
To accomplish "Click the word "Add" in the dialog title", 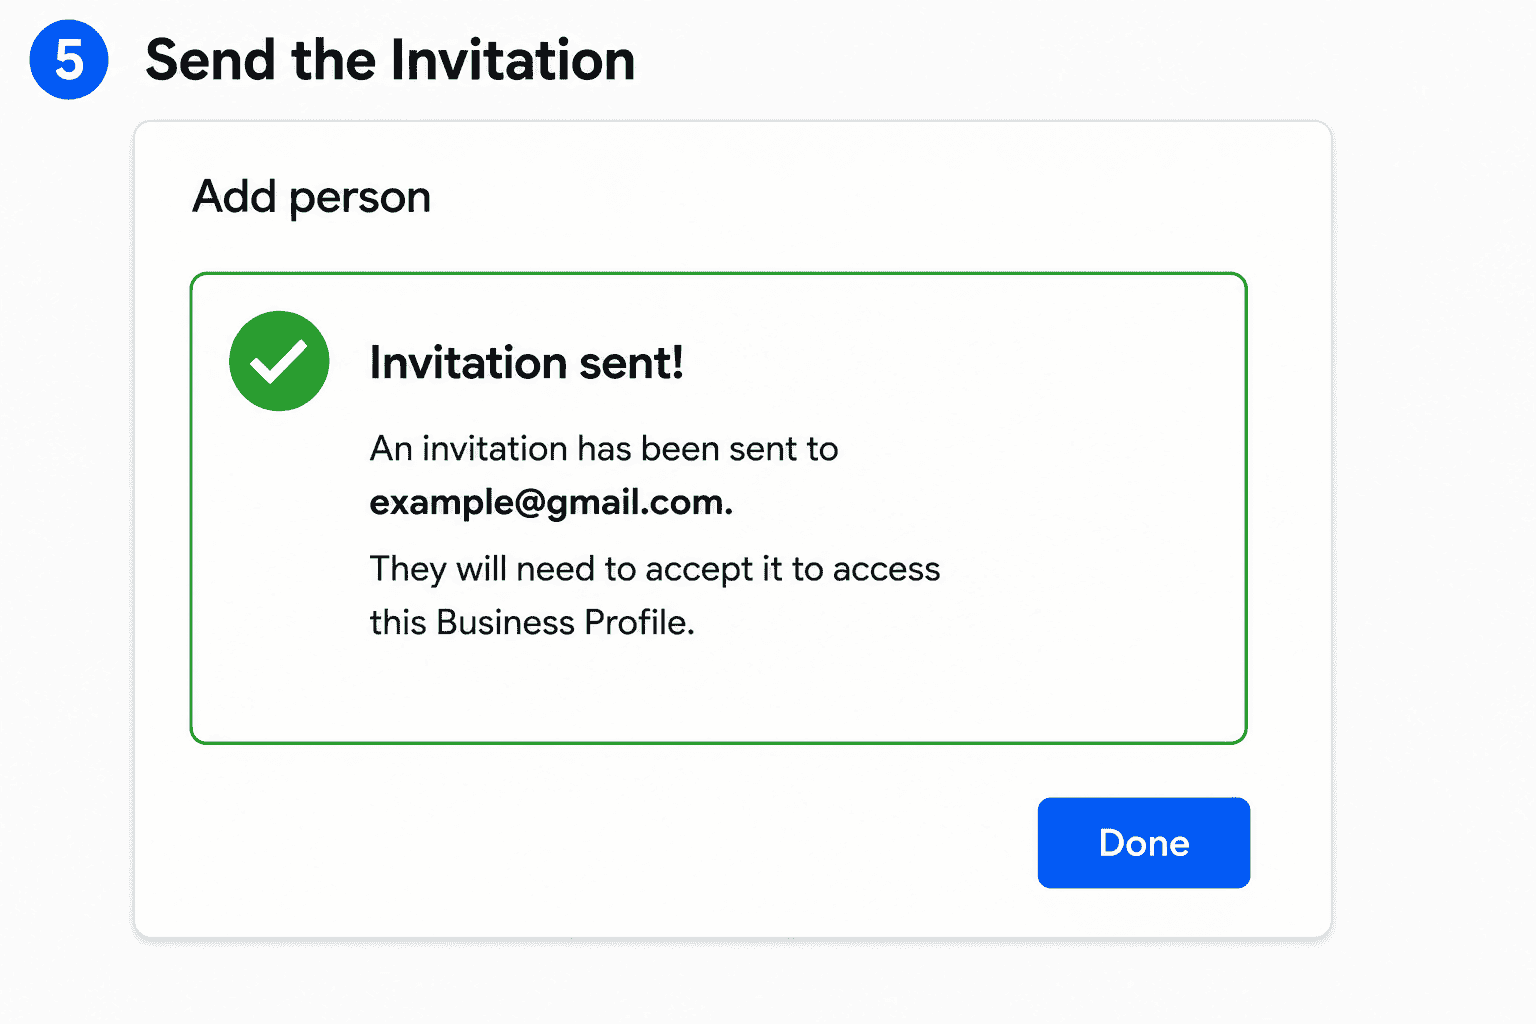I will point(234,196).
